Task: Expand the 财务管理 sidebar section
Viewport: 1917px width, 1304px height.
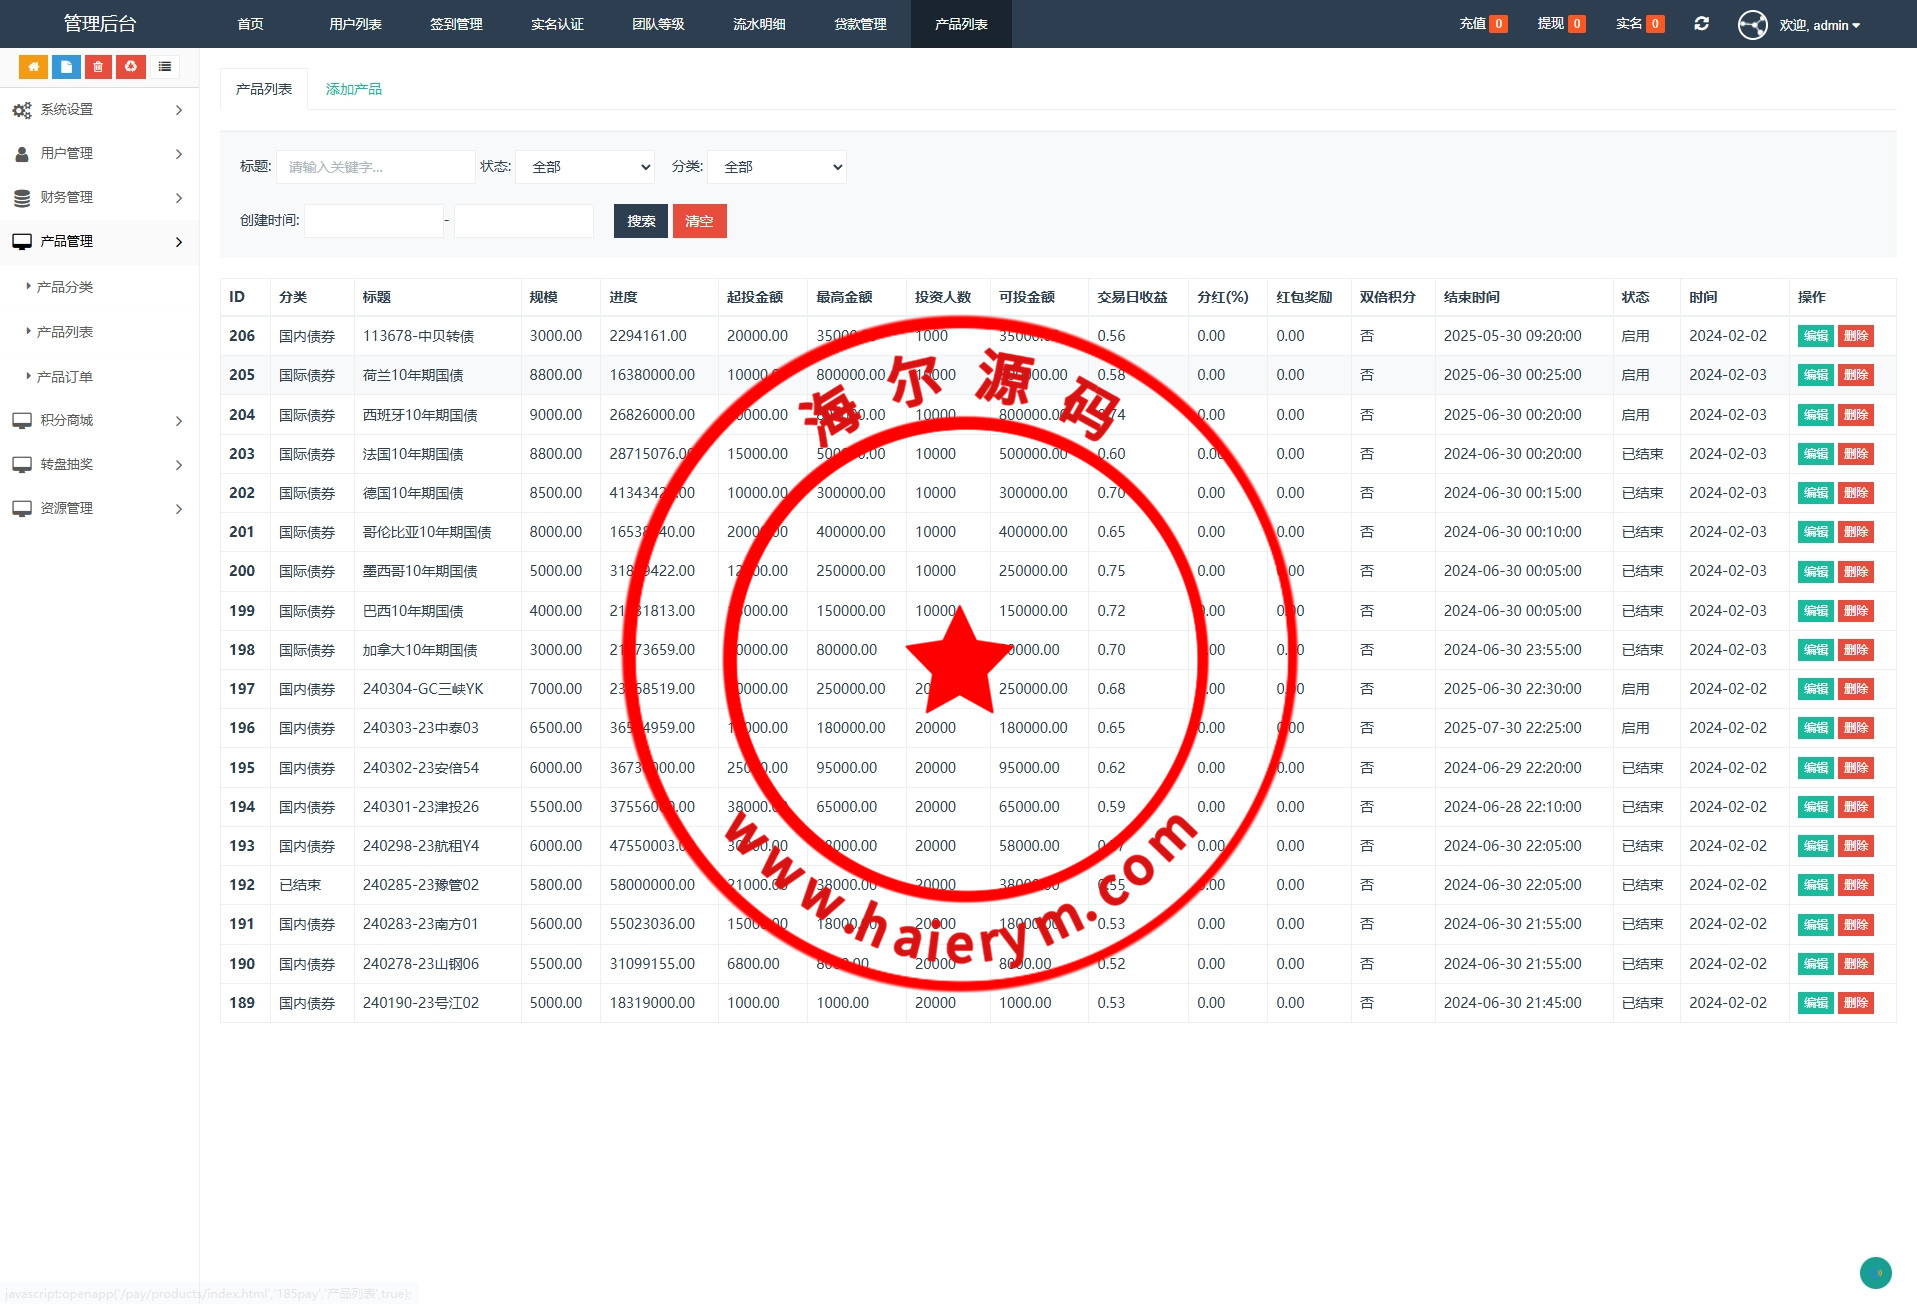Action: pyautogui.click(x=98, y=198)
